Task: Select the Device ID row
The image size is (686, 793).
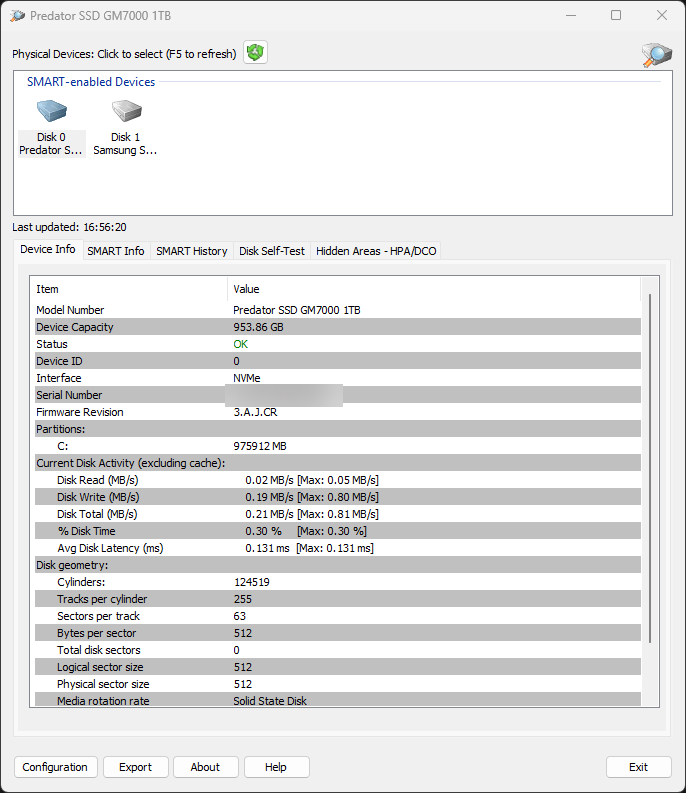Action: pos(337,361)
